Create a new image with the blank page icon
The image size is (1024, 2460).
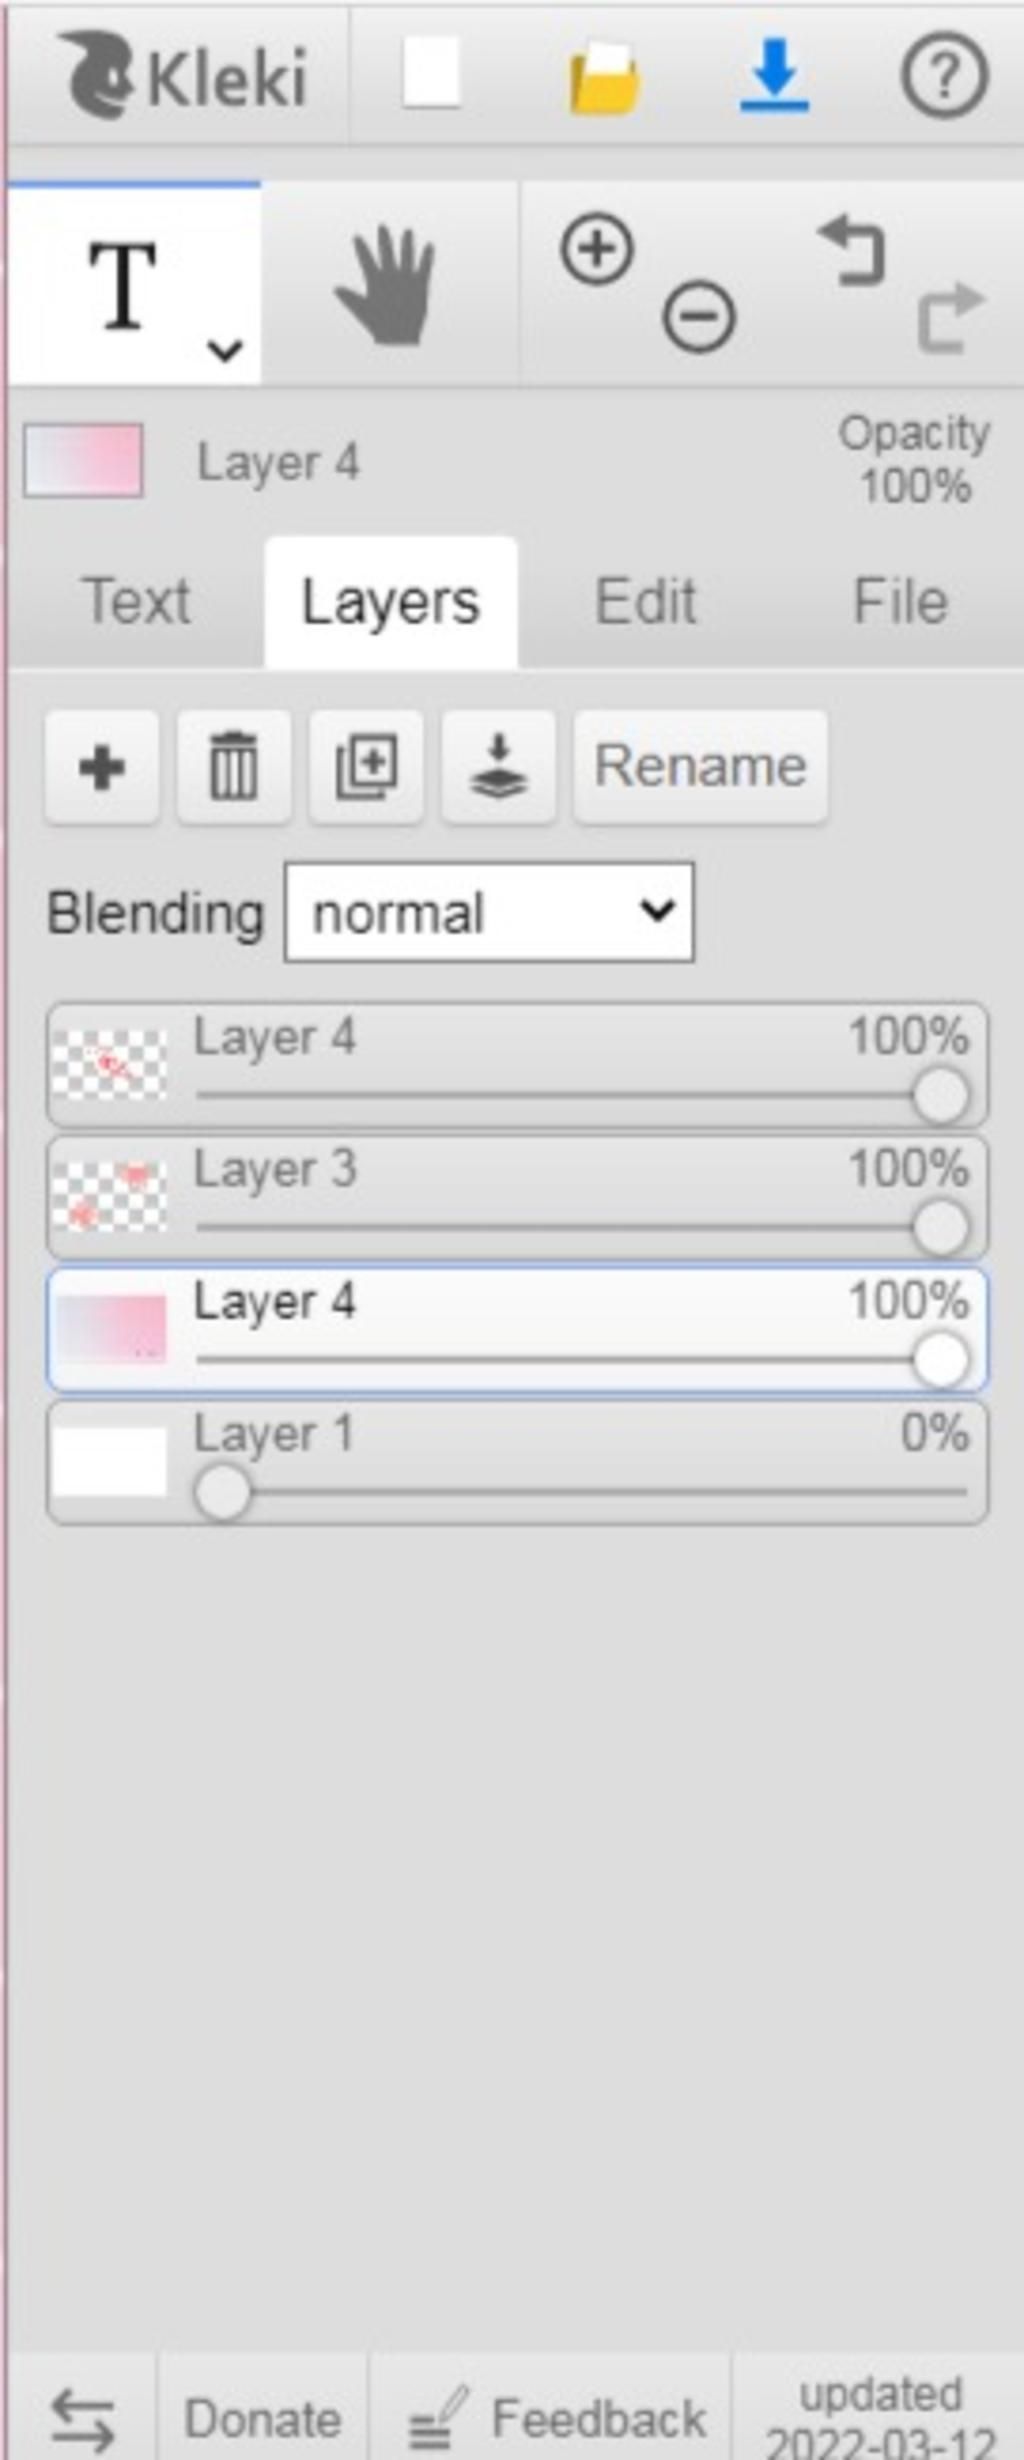(431, 72)
